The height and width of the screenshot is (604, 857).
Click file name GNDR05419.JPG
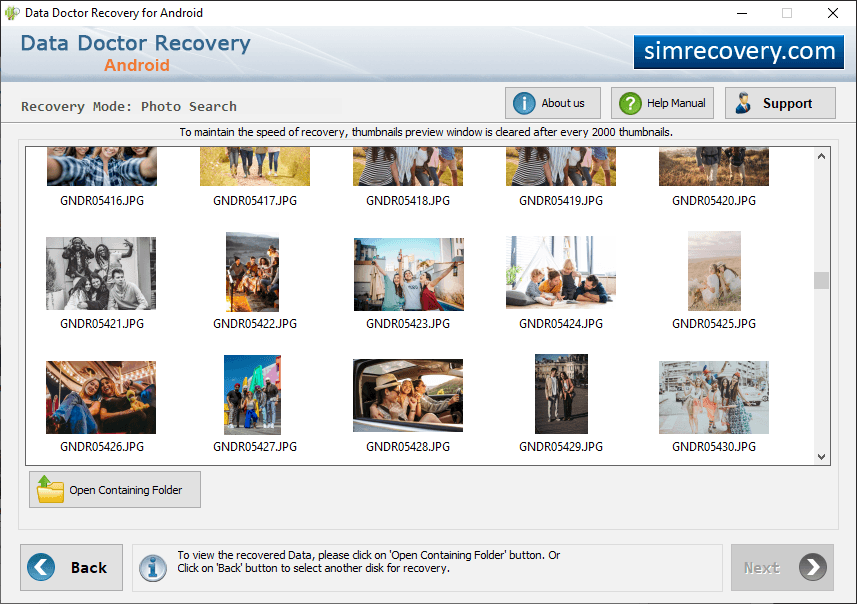coord(561,201)
